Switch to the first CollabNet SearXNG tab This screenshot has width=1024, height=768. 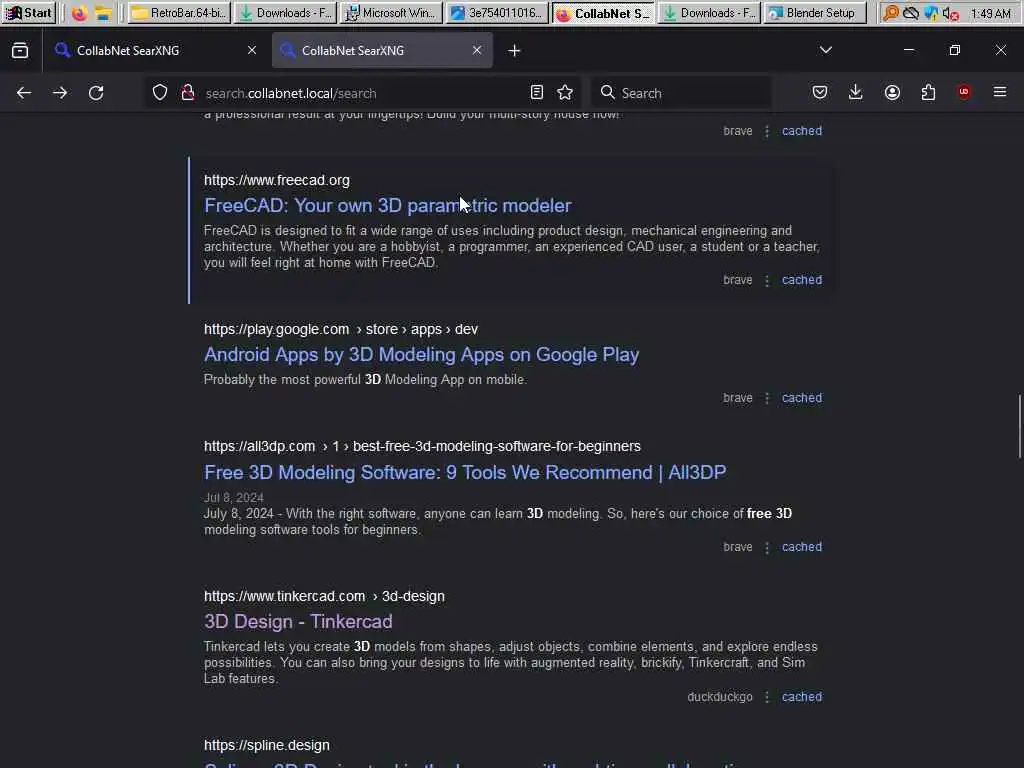[157, 50]
